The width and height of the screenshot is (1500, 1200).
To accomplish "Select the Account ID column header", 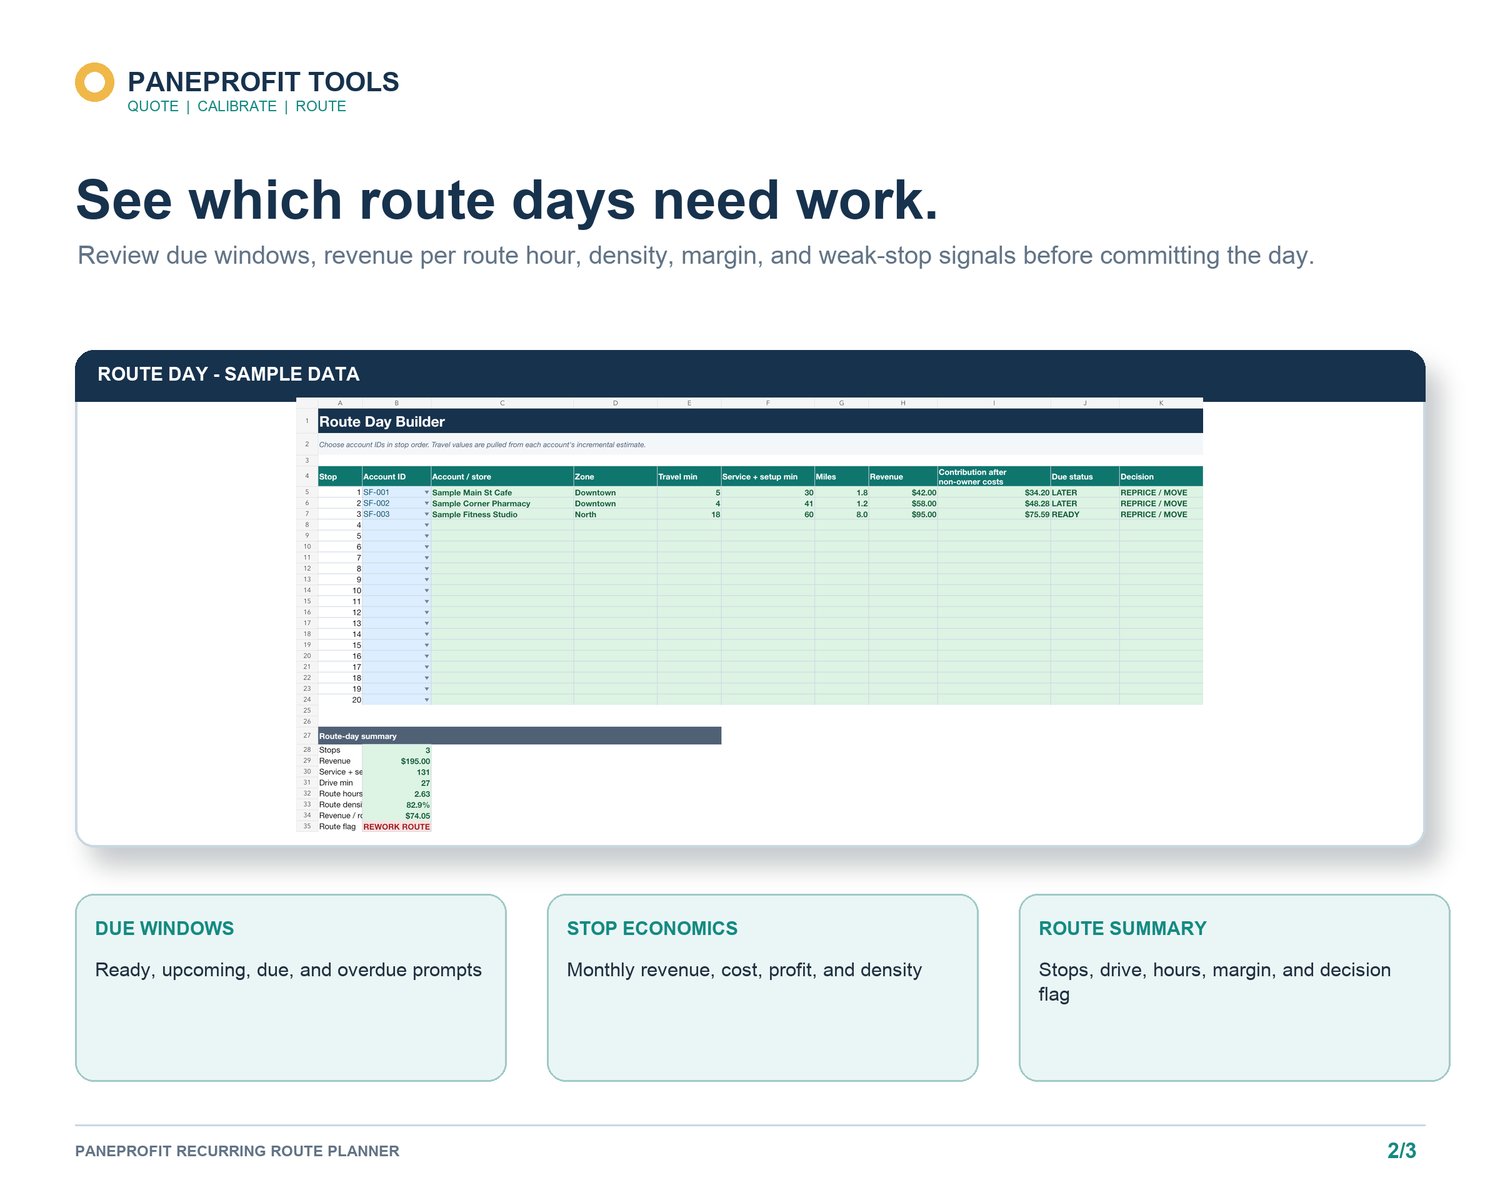I will [396, 476].
